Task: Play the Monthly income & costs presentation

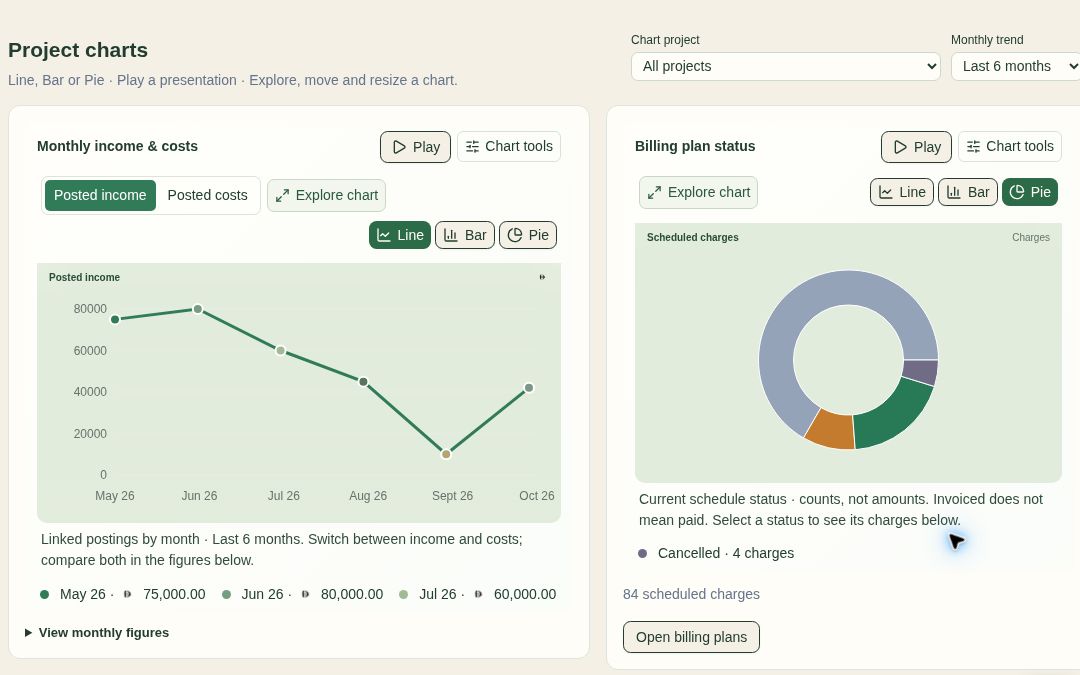Action: coord(415,147)
